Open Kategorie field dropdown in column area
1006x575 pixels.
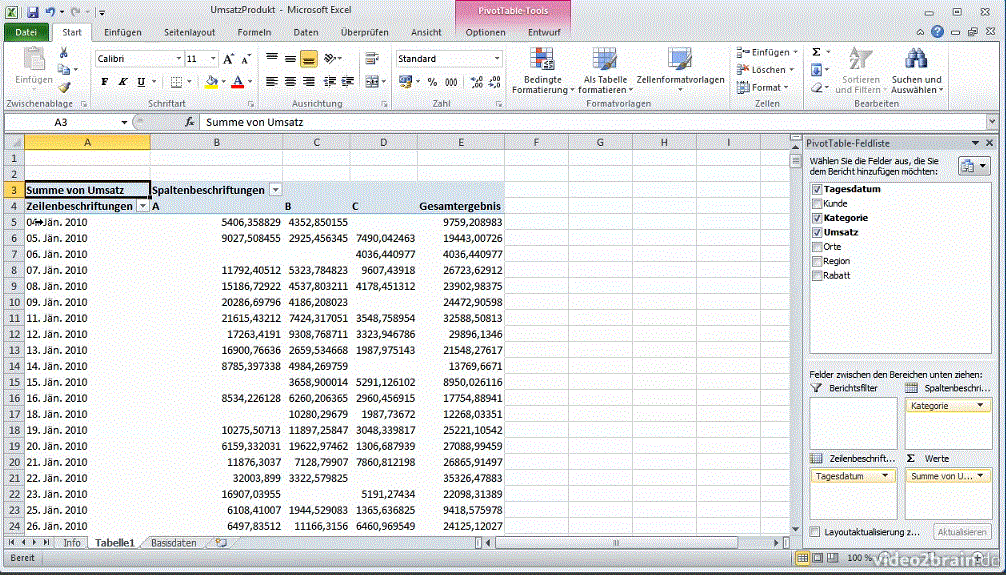point(980,406)
